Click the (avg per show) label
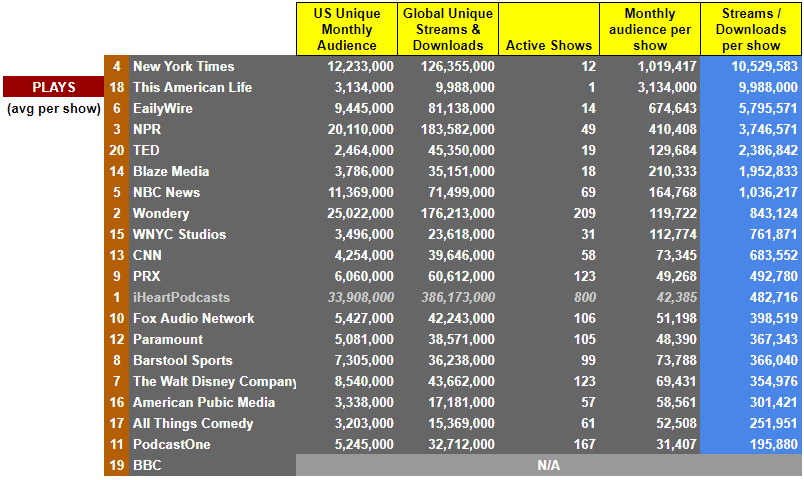The height and width of the screenshot is (480, 804). tap(54, 109)
